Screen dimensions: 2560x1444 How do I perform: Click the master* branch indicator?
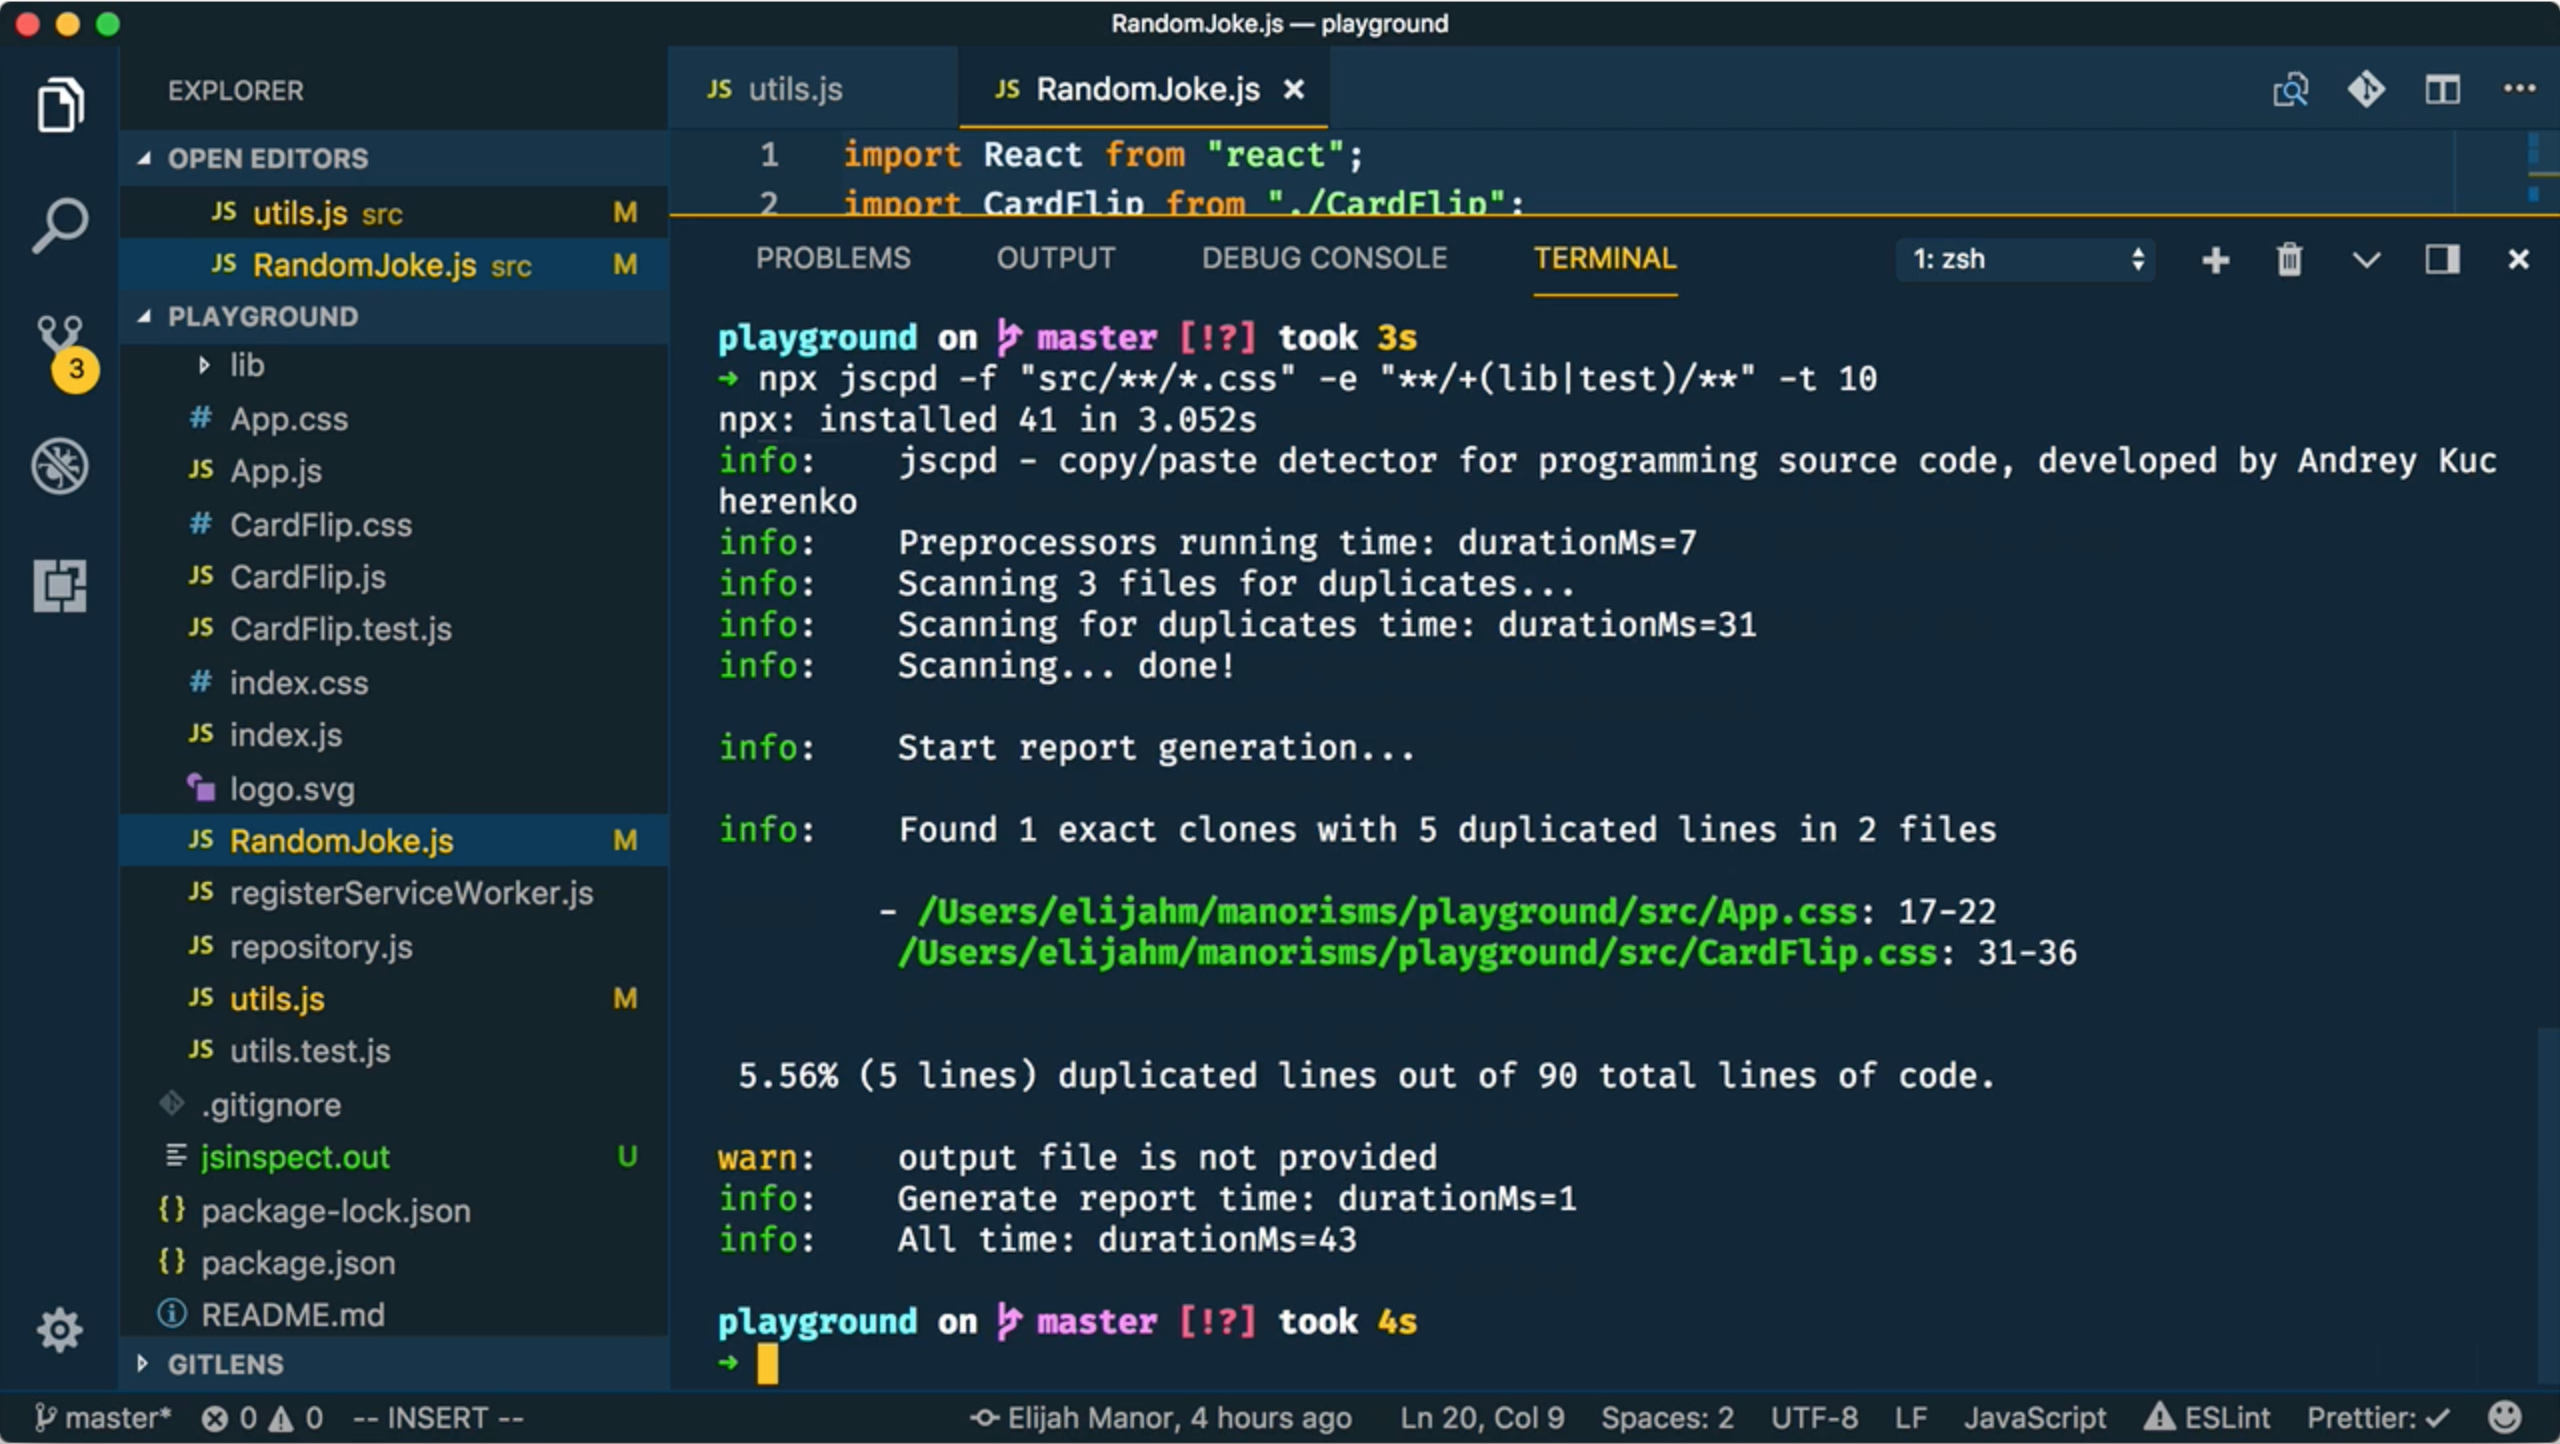coord(100,1417)
